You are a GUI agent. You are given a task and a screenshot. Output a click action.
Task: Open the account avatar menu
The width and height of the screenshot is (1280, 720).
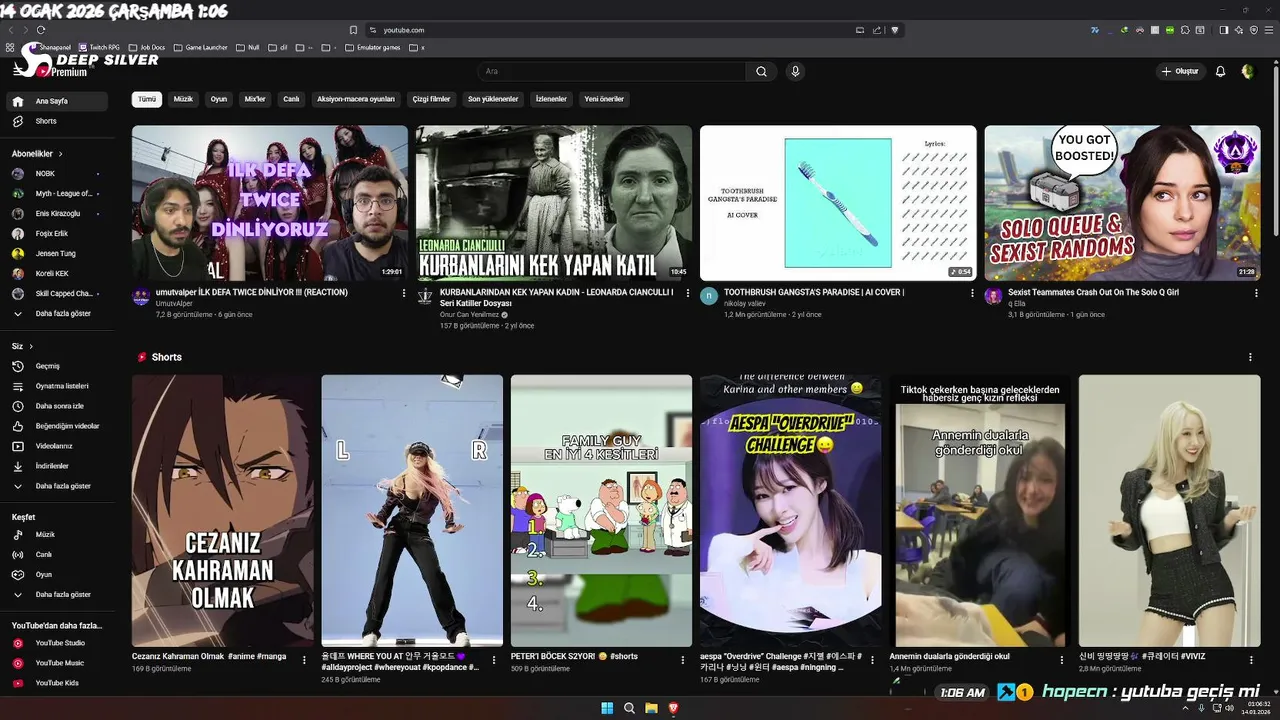tap(1247, 71)
